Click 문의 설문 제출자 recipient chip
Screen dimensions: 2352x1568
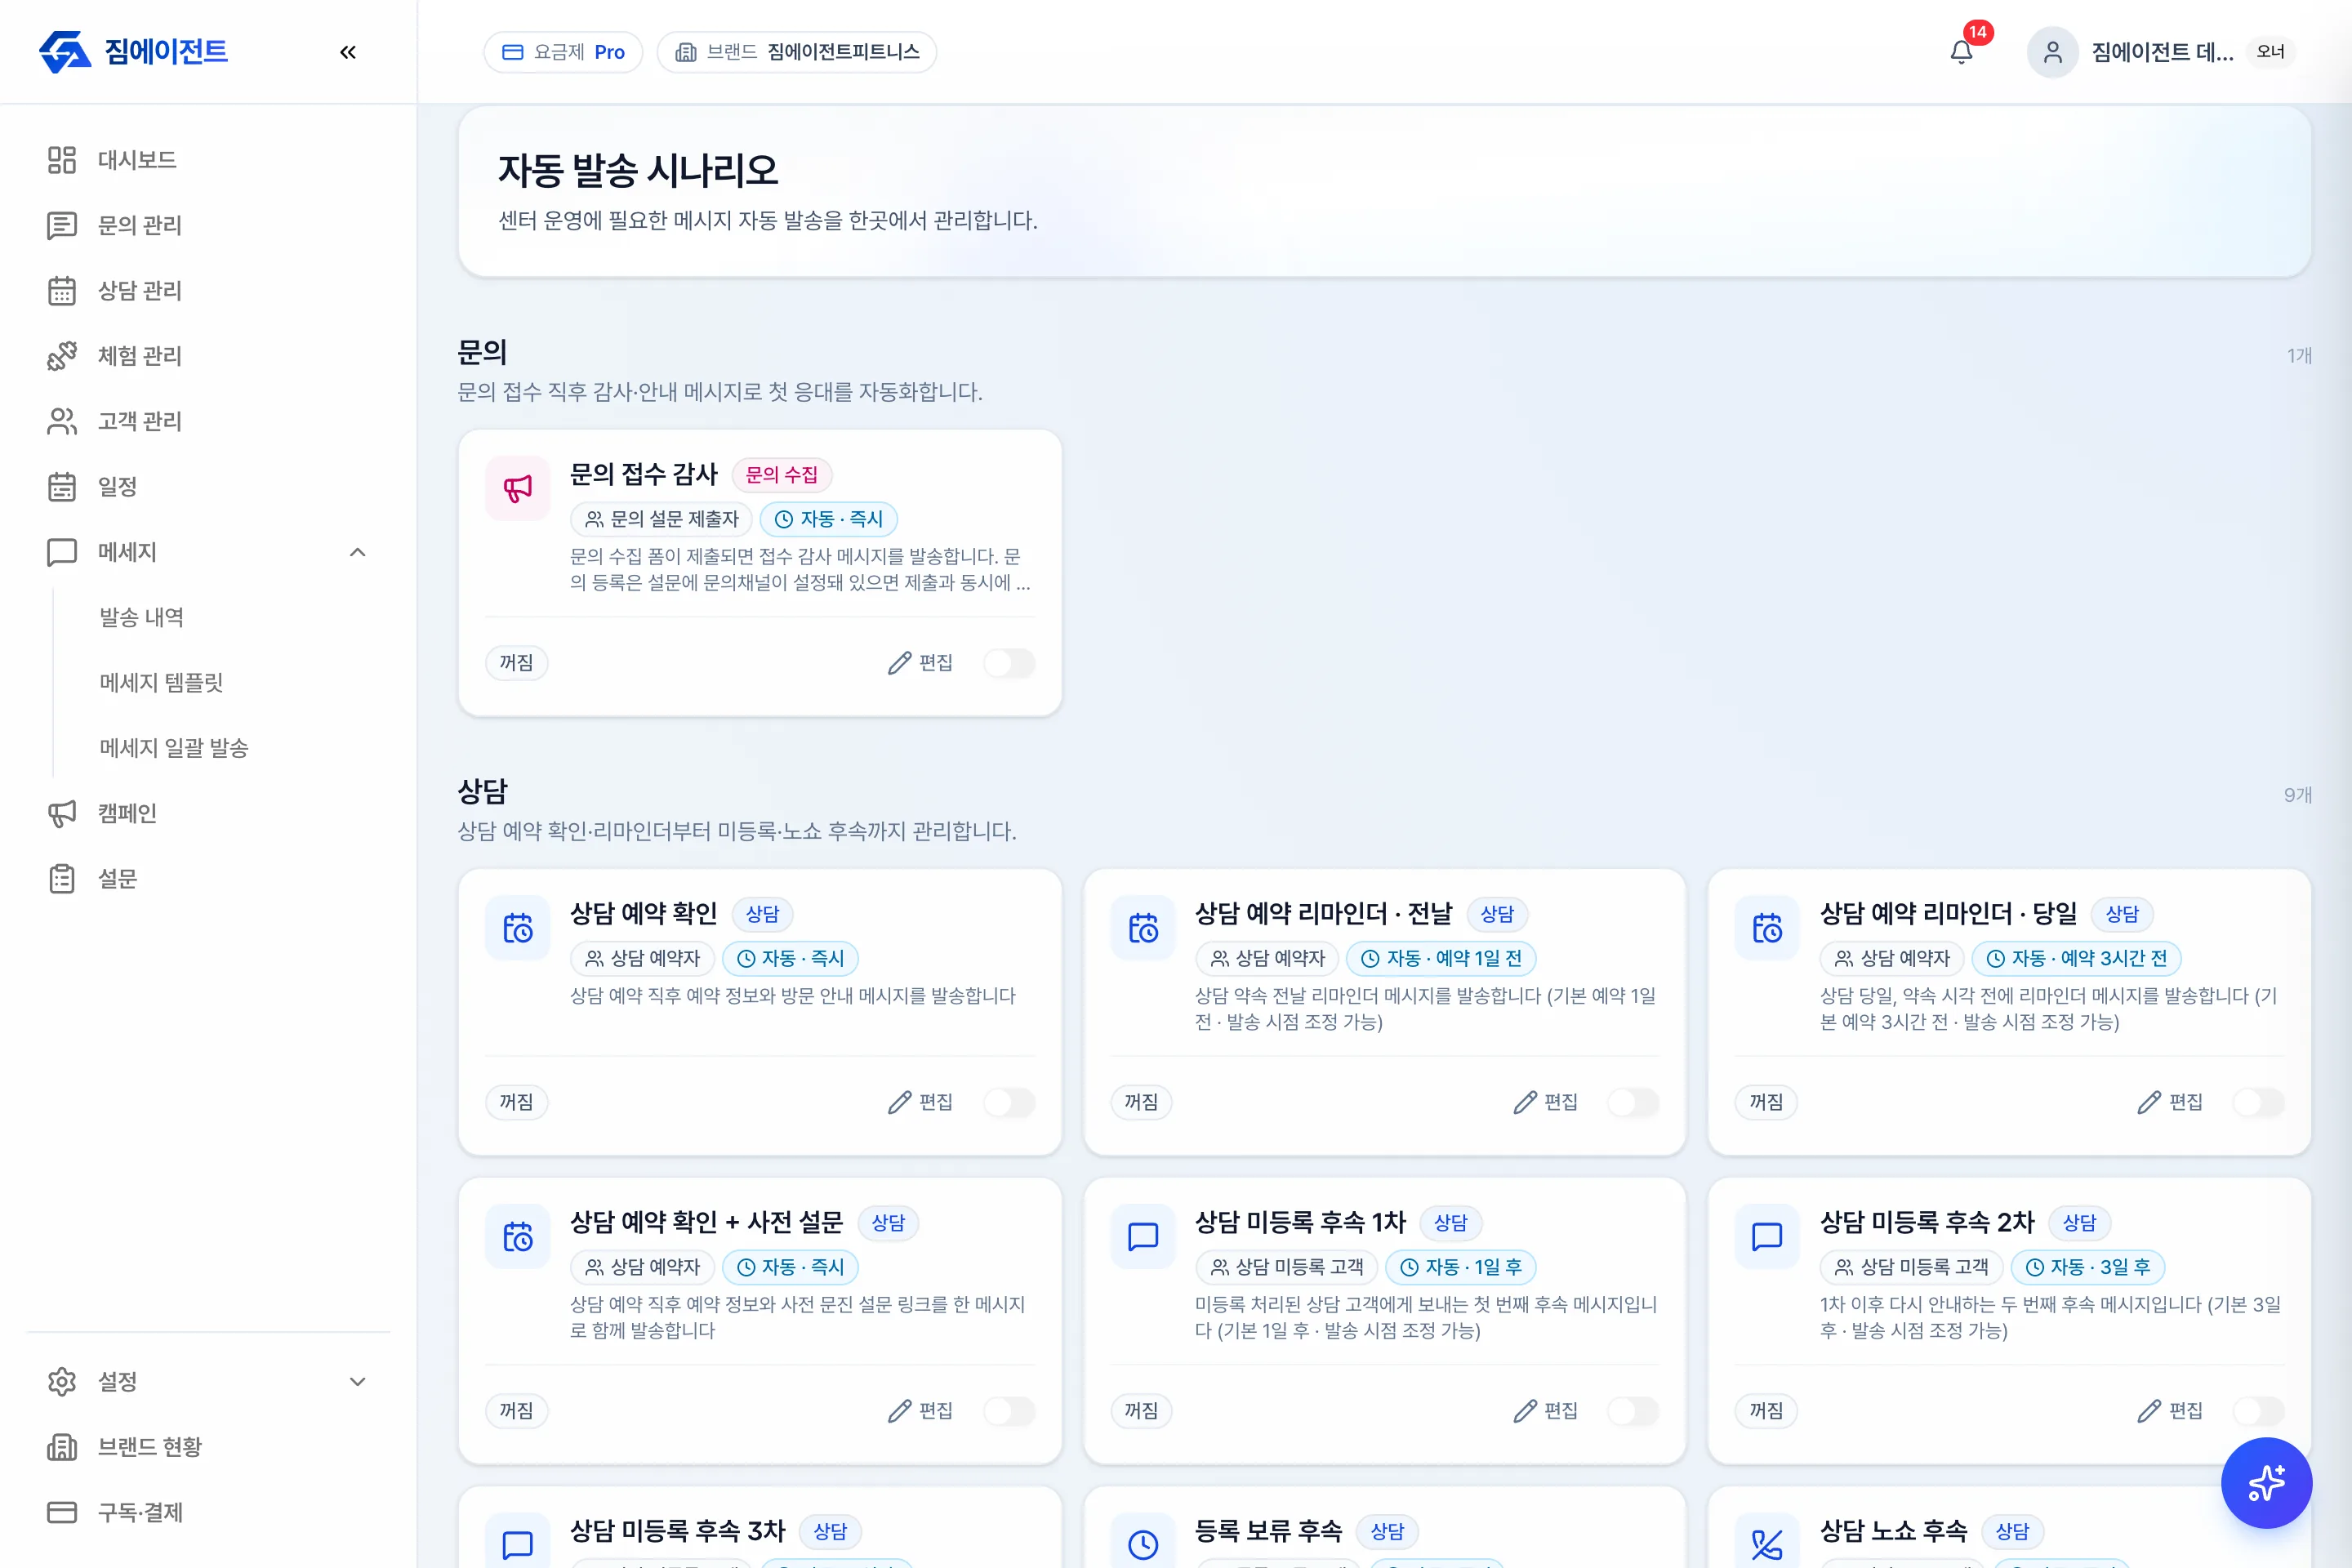click(x=661, y=519)
